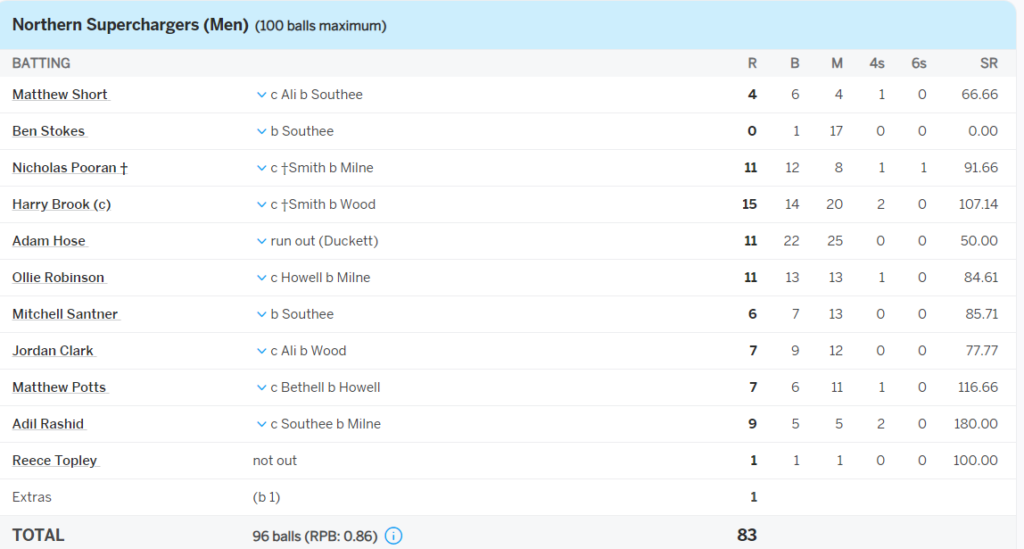The height and width of the screenshot is (549, 1024).
Task: Open Harry Brook (c) player link
Action: click(x=61, y=205)
